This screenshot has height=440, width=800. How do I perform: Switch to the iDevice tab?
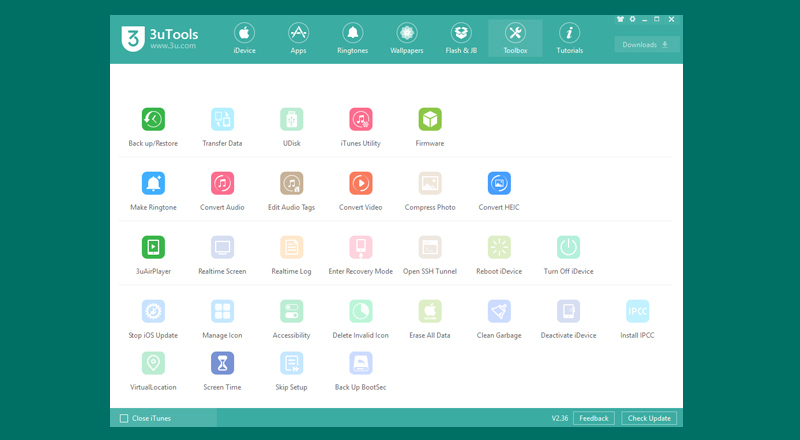(244, 38)
